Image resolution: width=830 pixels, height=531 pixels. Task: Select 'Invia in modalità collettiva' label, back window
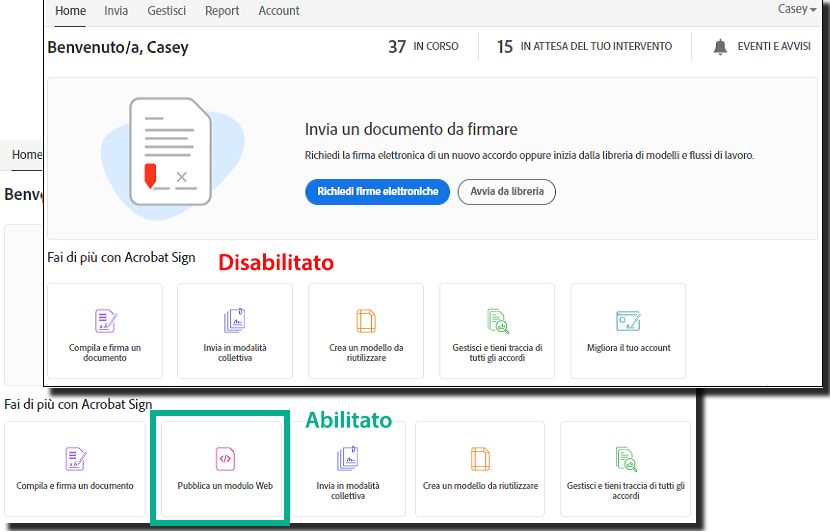348,490
